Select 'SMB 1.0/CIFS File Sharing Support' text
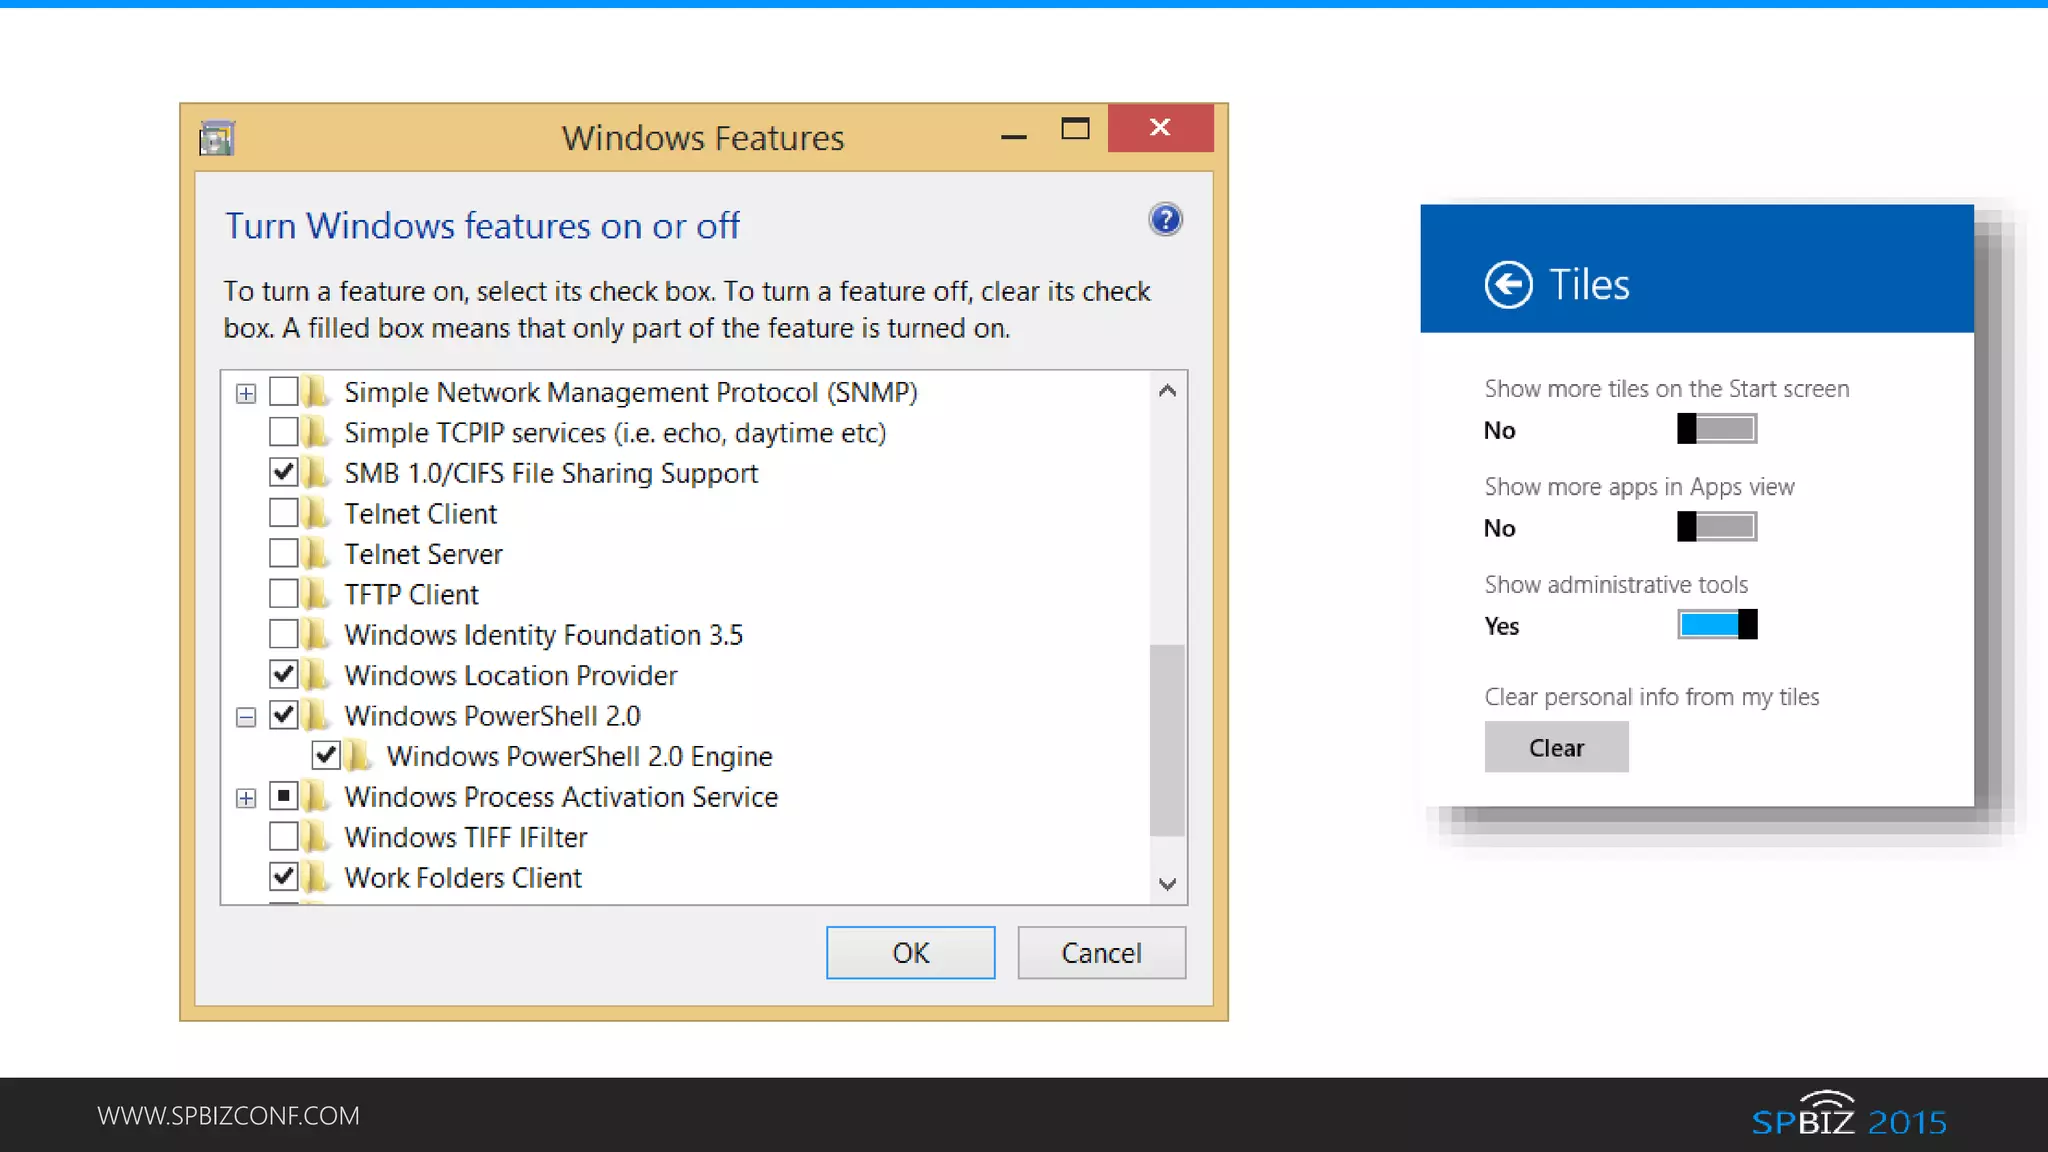 [x=551, y=473]
